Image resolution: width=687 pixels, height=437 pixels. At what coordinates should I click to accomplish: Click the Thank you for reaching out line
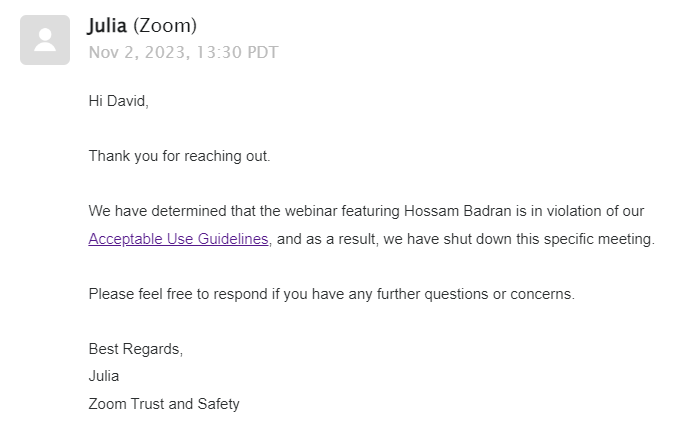click(x=180, y=156)
